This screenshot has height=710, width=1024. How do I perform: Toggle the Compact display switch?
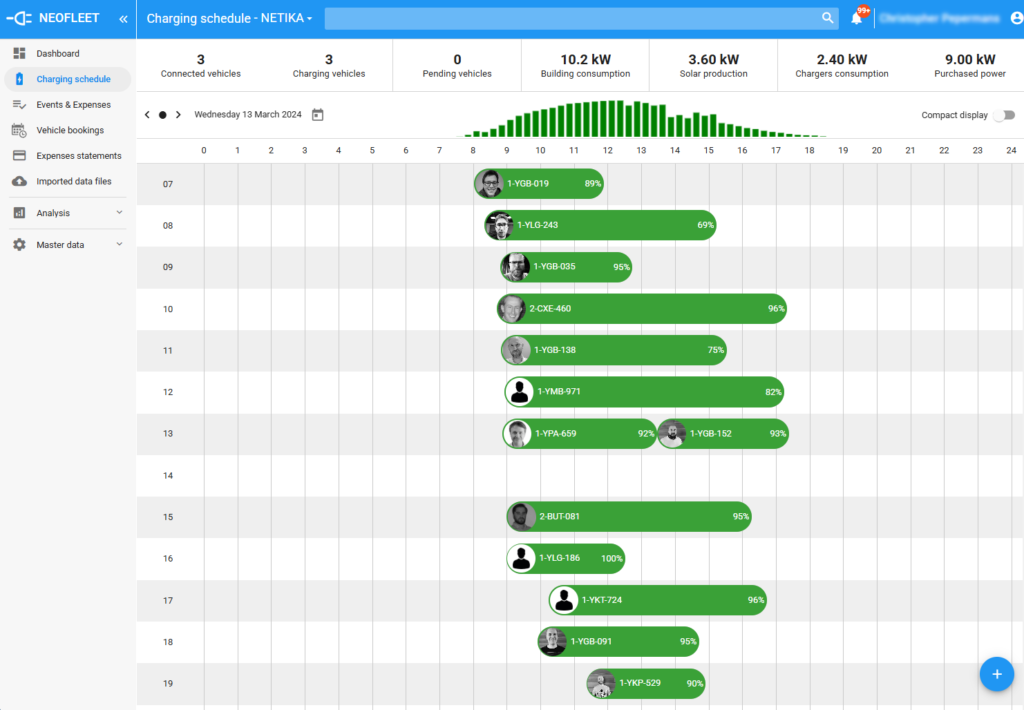pos(1003,115)
